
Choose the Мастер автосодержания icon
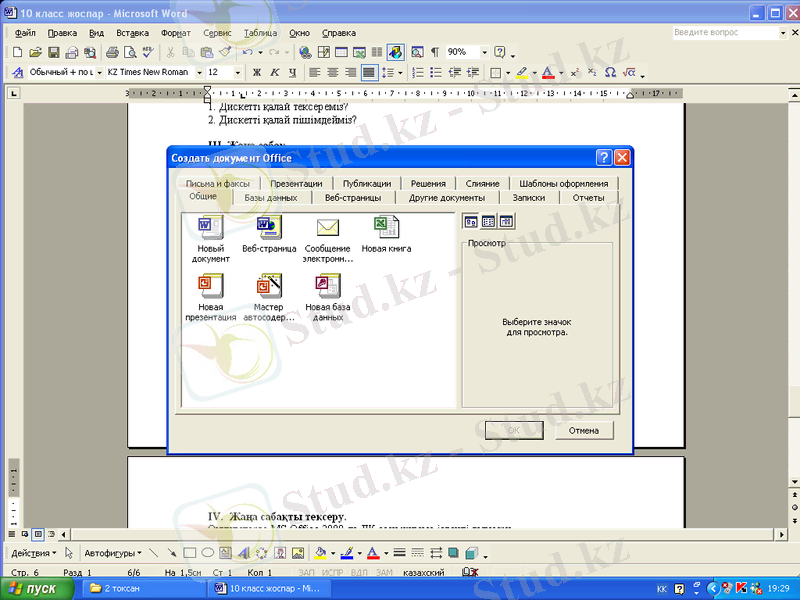pos(269,287)
